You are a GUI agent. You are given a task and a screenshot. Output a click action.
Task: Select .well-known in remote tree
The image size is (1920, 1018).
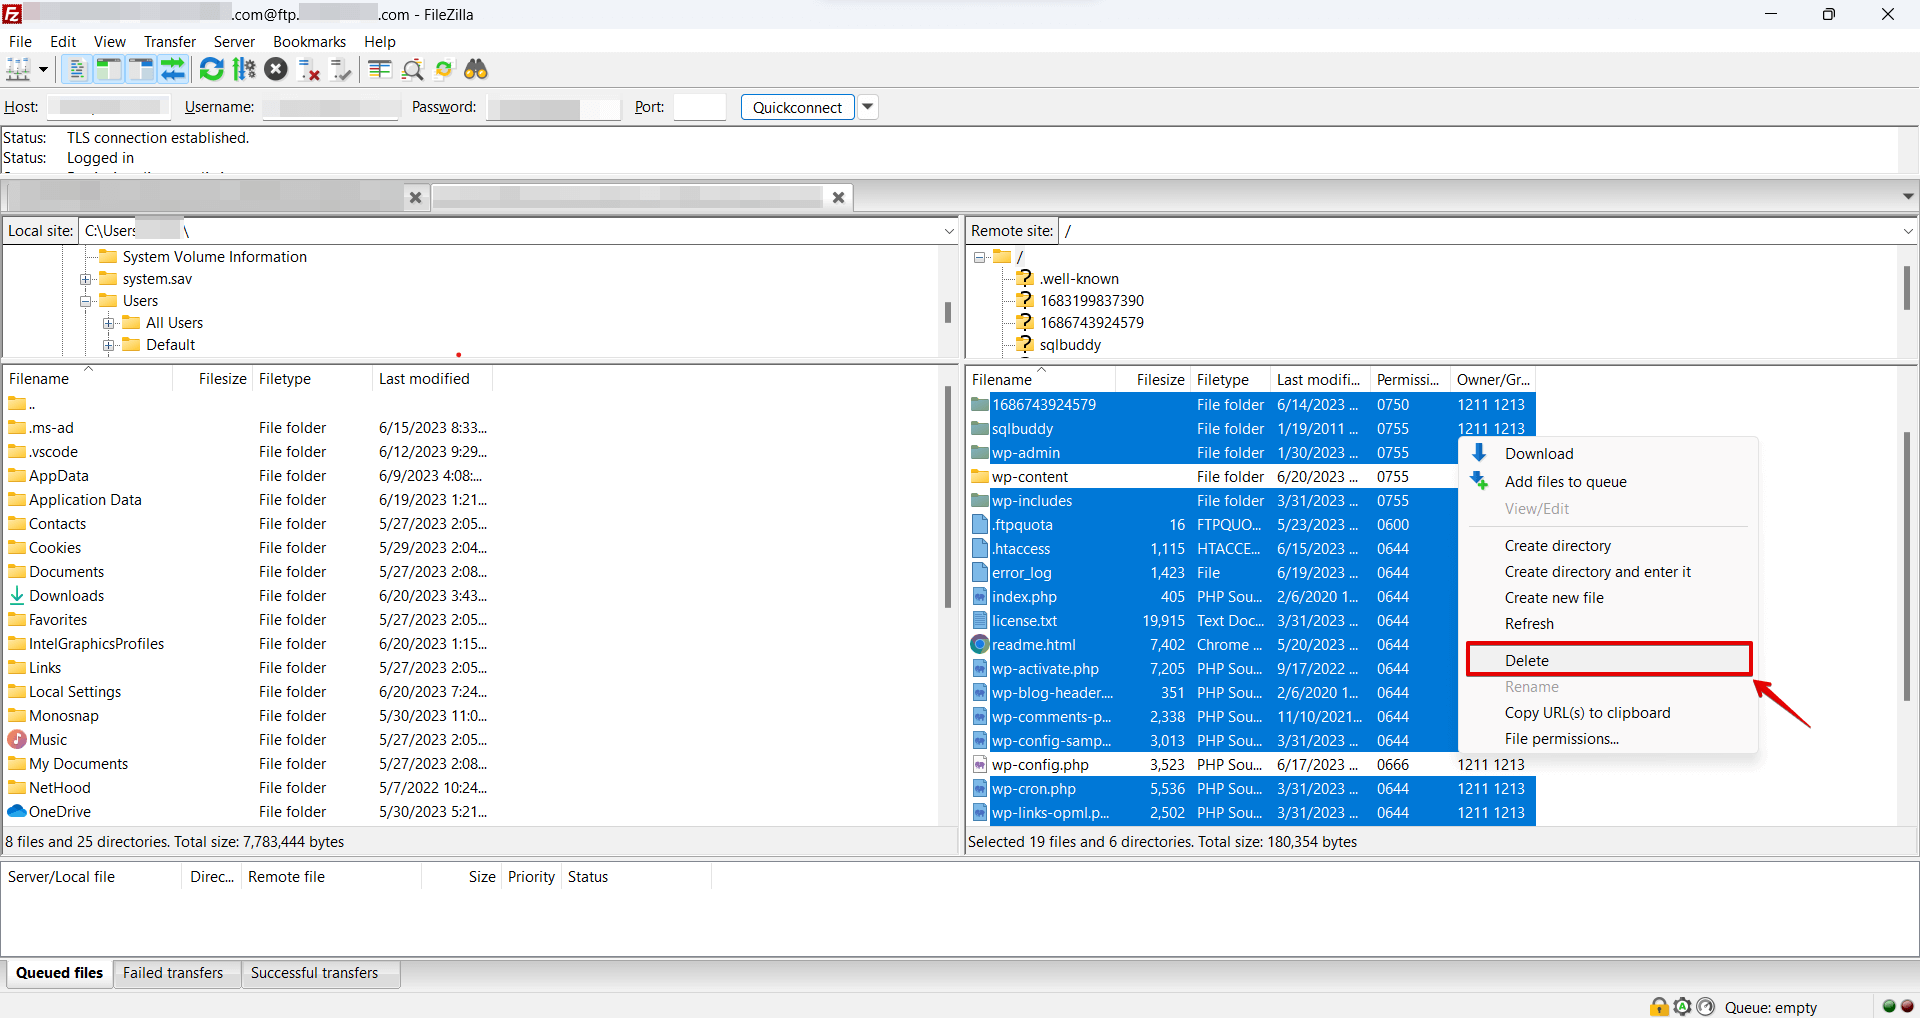1078,279
